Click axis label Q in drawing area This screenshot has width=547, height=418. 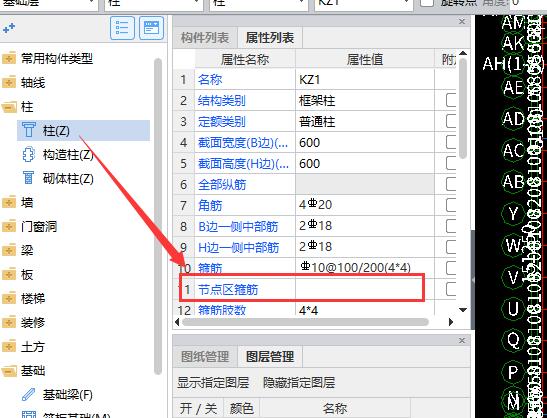[x=513, y=339]
